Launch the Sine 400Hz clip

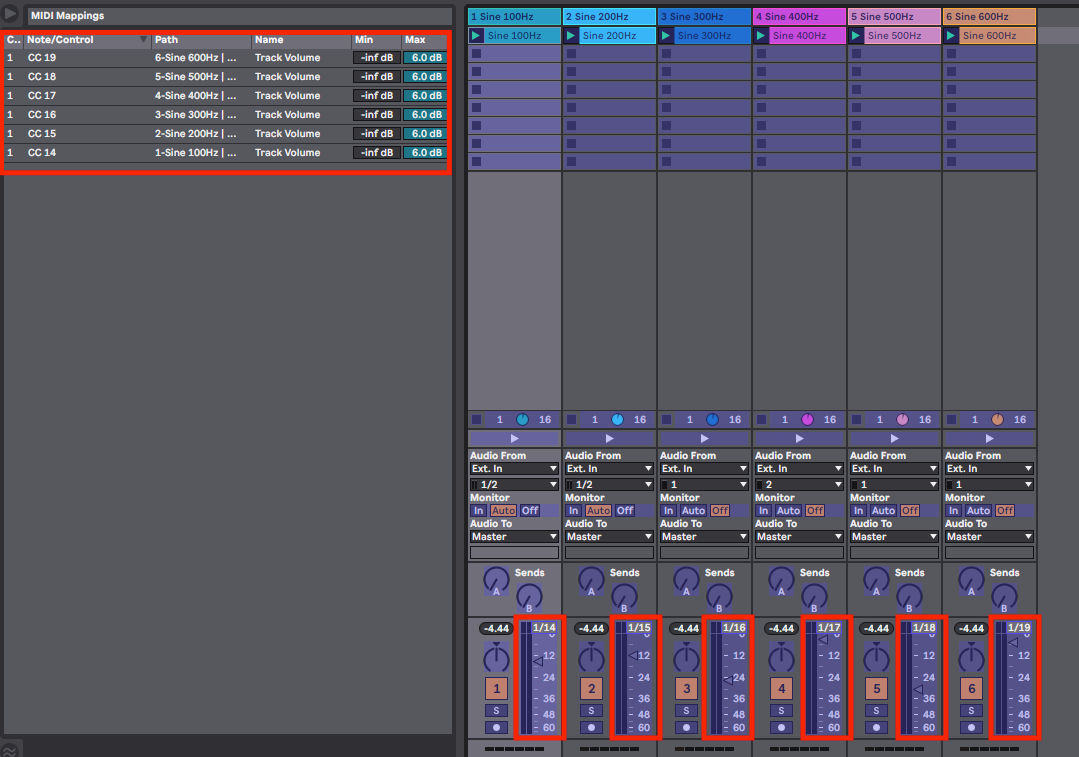761,35
